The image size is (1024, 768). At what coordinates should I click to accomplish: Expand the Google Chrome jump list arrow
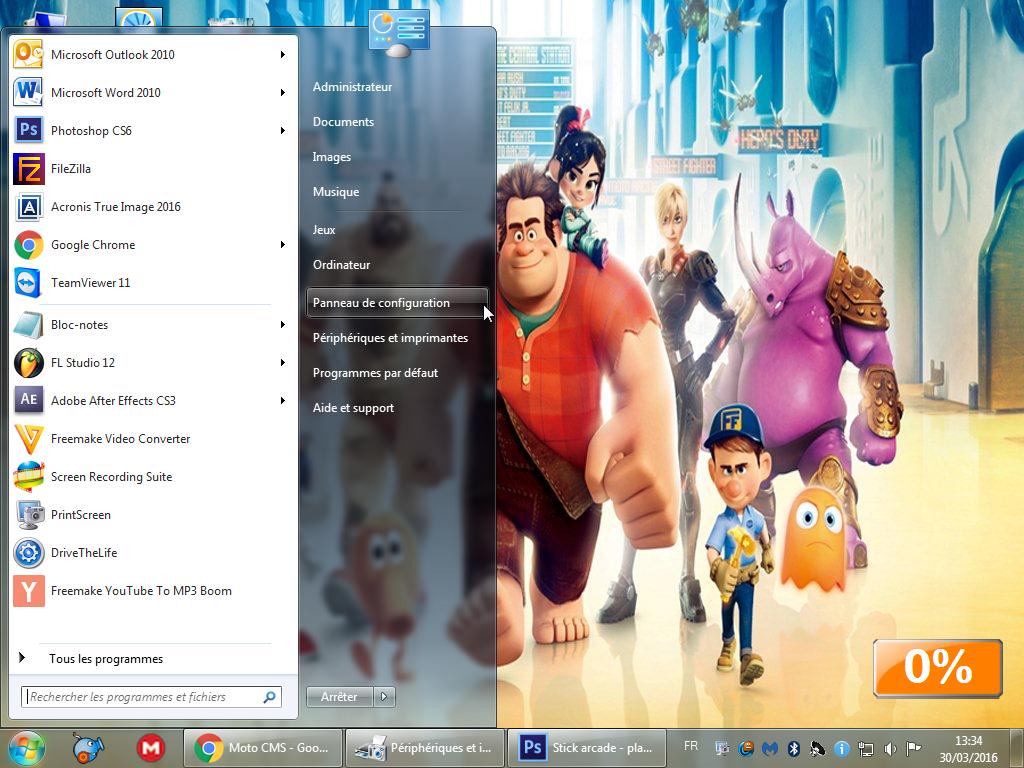[x=283, y=245]
